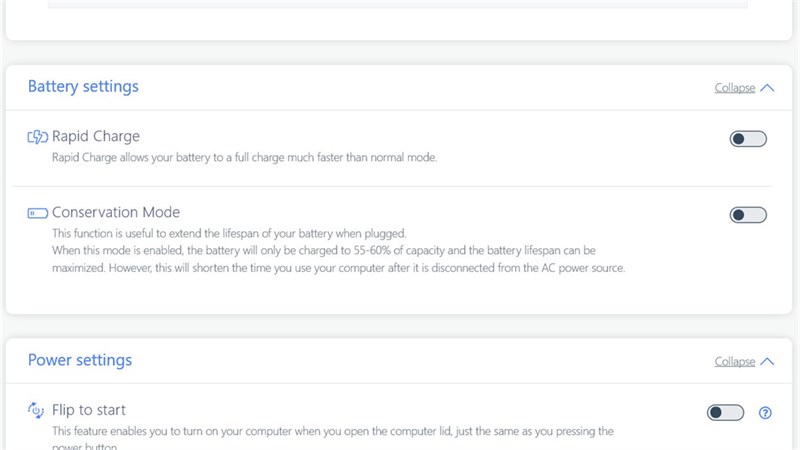800x450 pixels.
Task: Click the Flip to start icon
Action: click(37, 410)
